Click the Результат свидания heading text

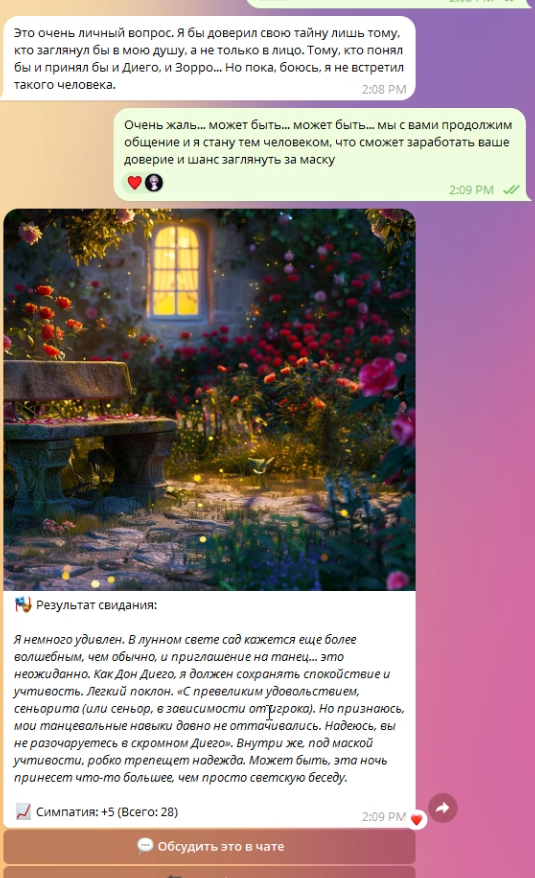(x=96, y=605)
